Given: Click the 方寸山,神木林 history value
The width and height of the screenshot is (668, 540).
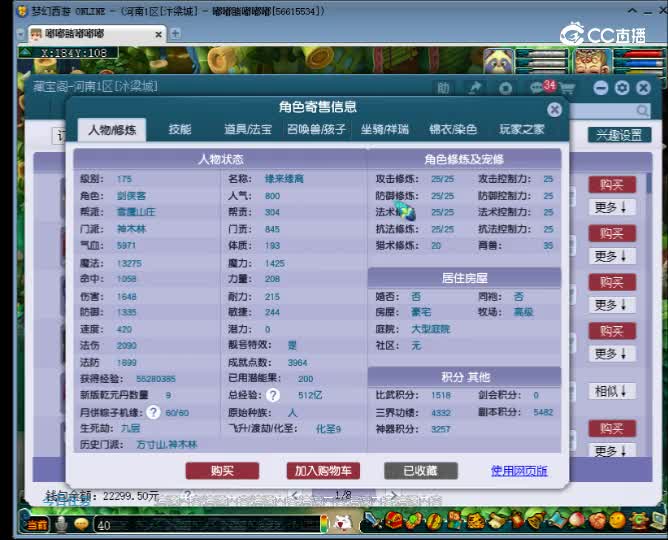Looking at the screenshot, I should tap(167, 445).
